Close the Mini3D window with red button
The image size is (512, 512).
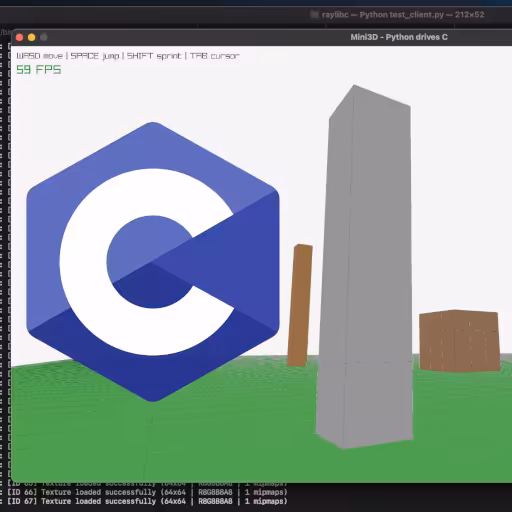click(x=19, y=37)
